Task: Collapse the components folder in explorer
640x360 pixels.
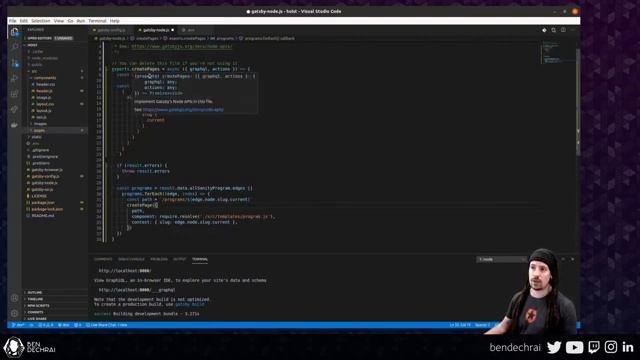Action: point(45,78)
